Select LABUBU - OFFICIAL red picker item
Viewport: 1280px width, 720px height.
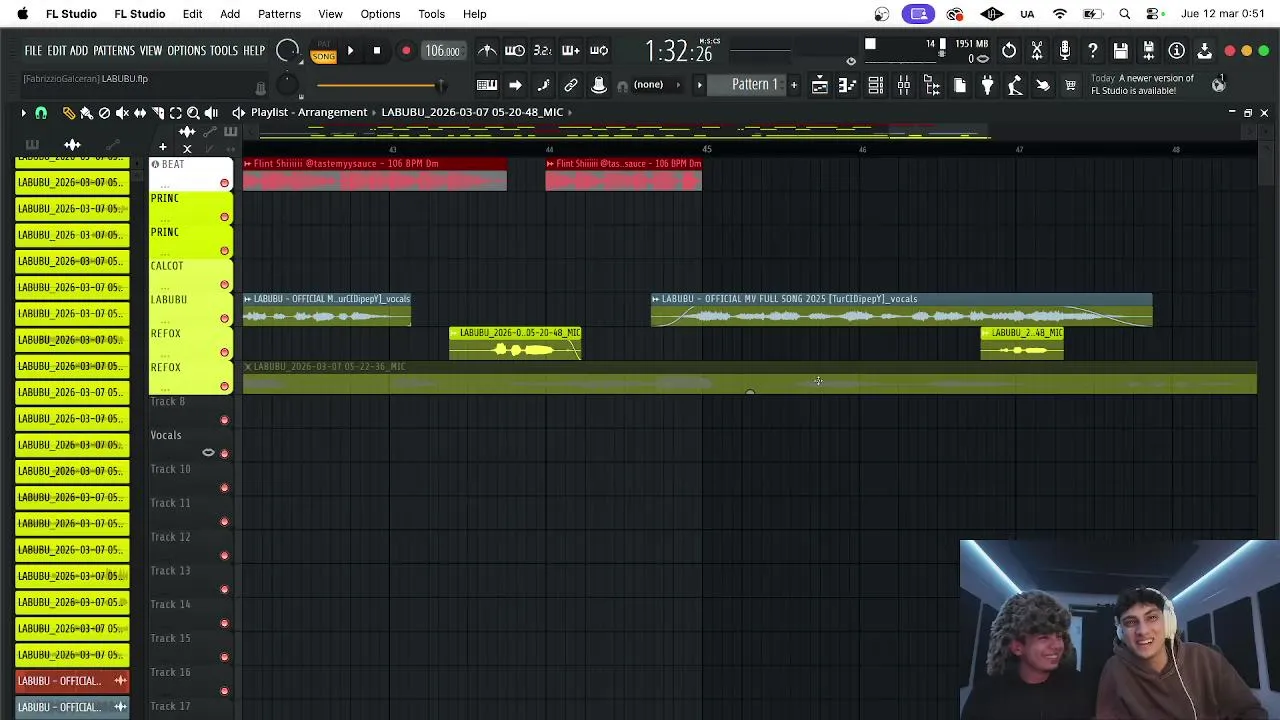point(72,681)
